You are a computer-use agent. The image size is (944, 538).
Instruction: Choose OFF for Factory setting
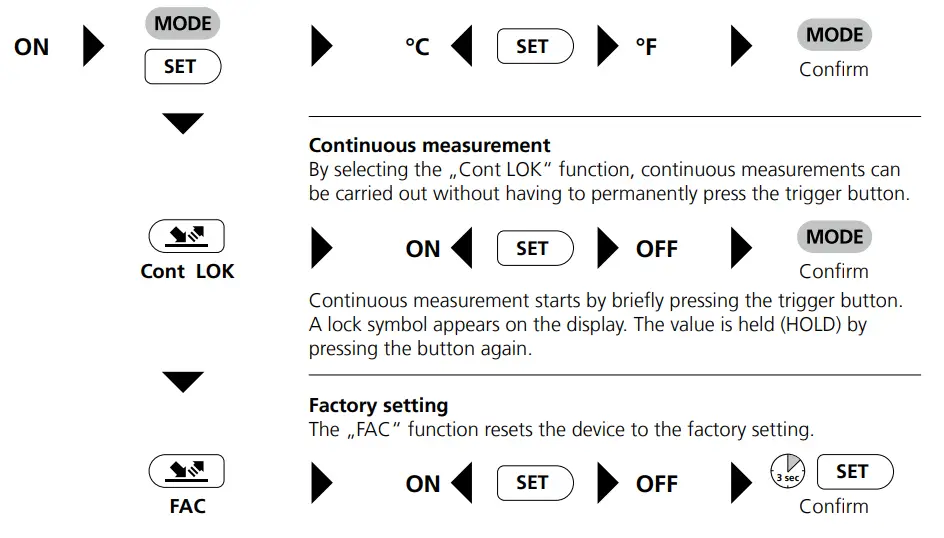(x=656, y=484)
